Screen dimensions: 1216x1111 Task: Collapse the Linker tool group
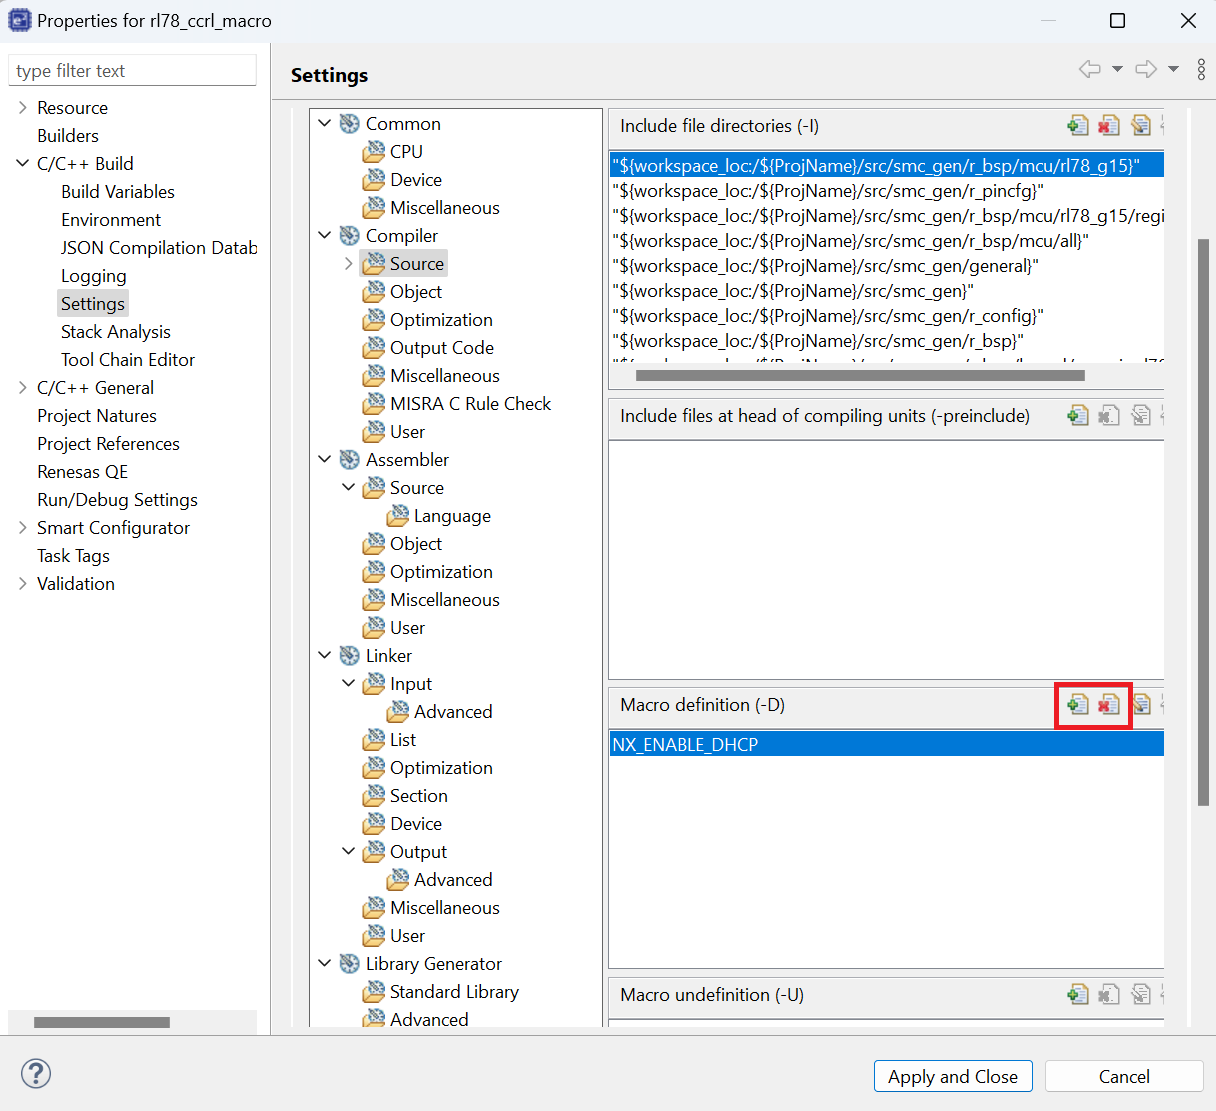(x=324, y=656)
